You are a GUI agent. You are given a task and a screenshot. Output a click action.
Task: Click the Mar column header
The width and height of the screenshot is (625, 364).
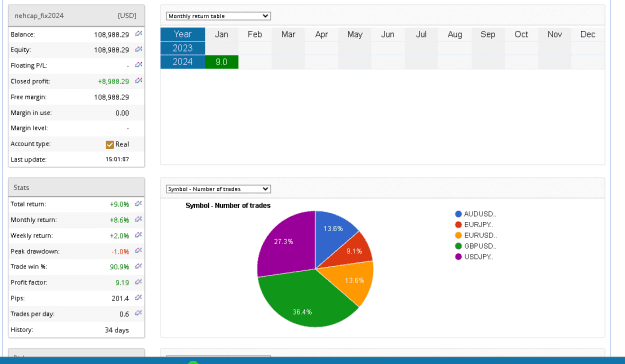288,34
